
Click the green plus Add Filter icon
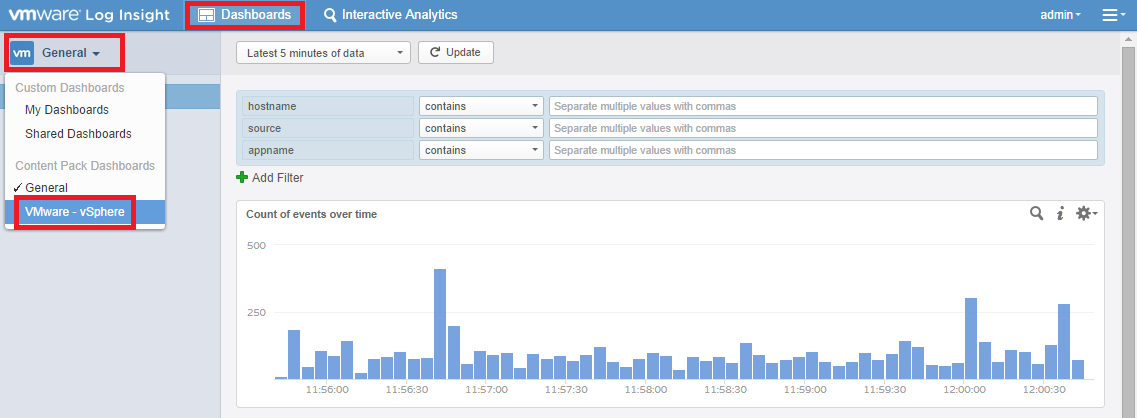coord(242,177)
